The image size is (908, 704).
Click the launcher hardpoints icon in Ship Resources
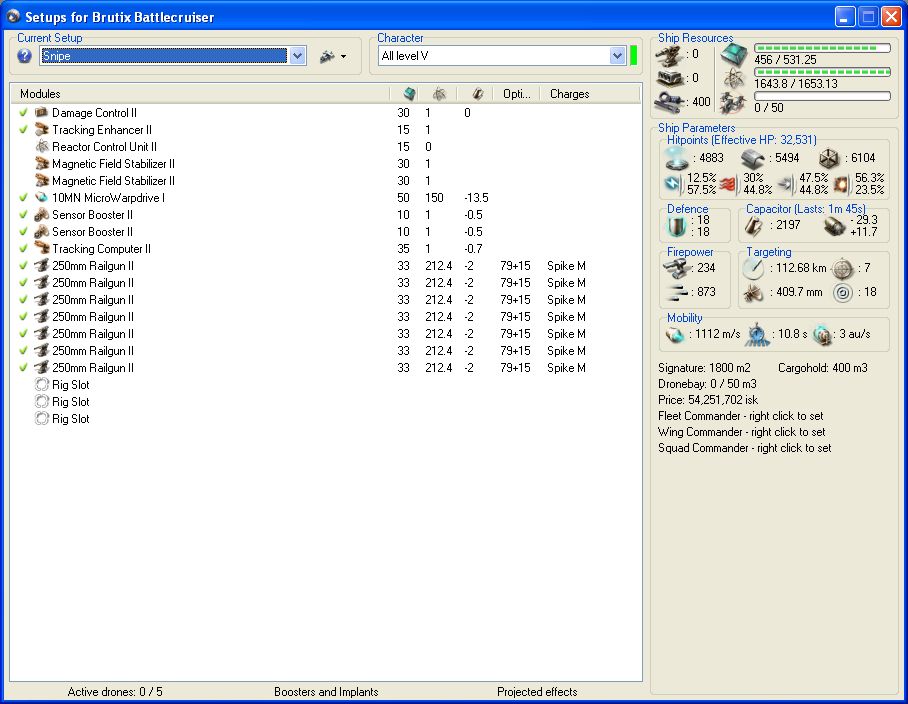click(x=671, y=78)
